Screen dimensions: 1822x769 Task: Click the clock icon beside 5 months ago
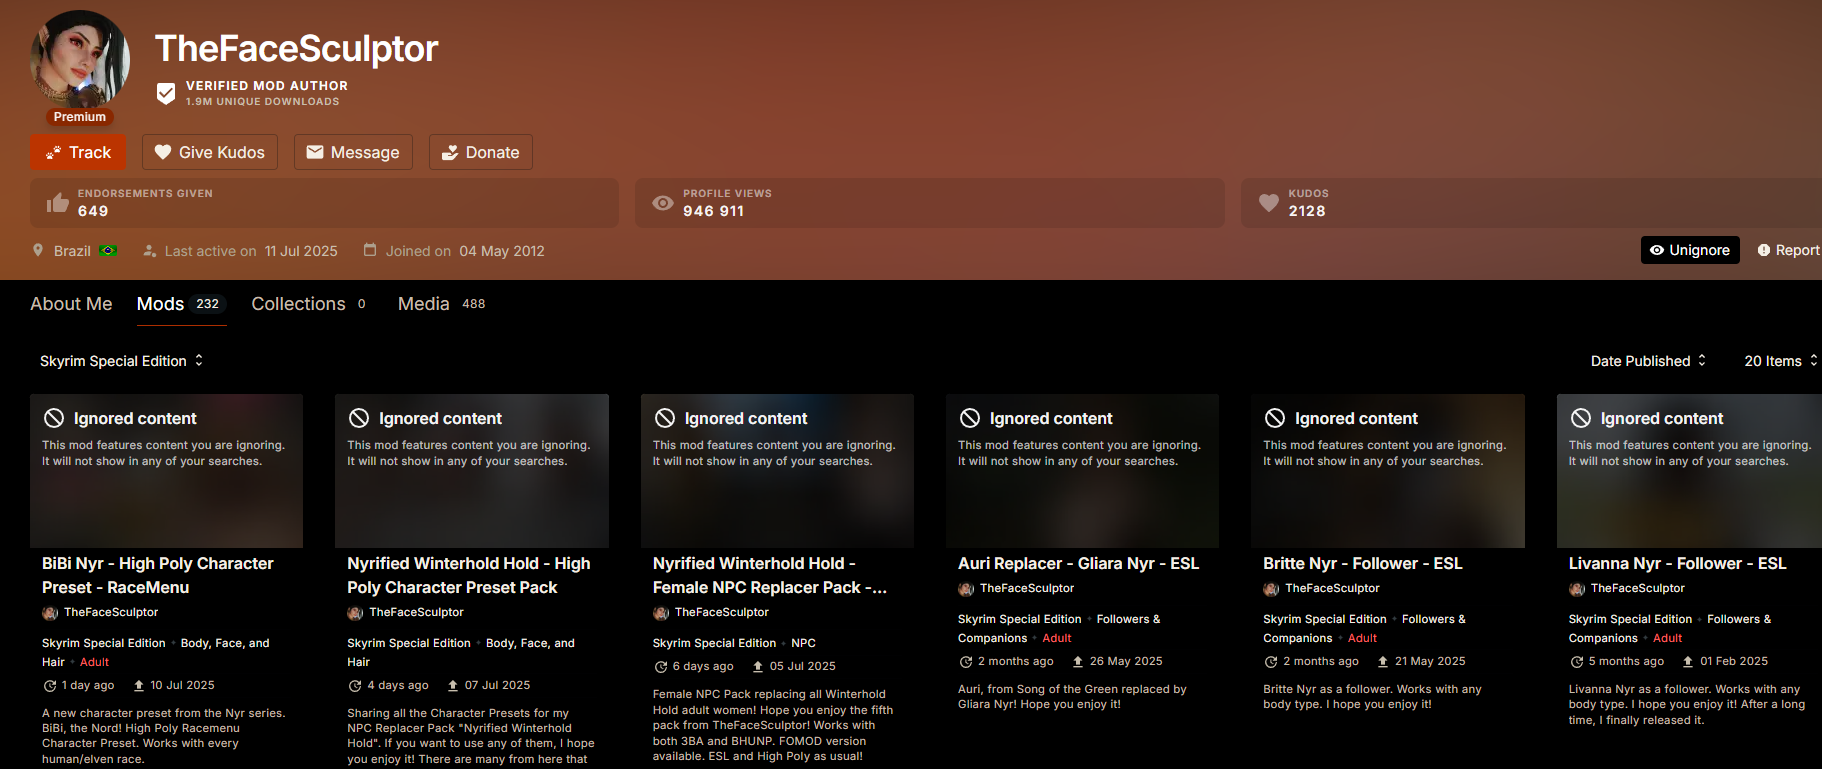click(1576, 662)
